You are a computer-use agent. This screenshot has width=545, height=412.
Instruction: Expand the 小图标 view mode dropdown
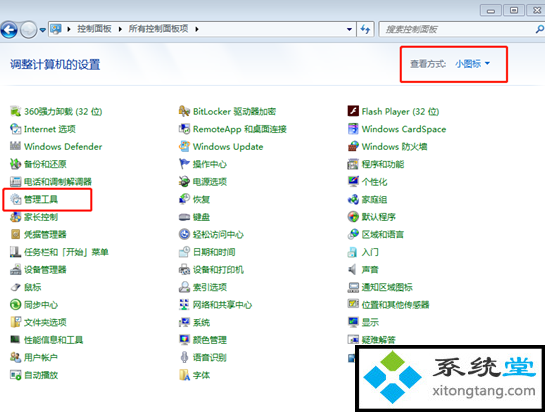(x=472, y=64)
